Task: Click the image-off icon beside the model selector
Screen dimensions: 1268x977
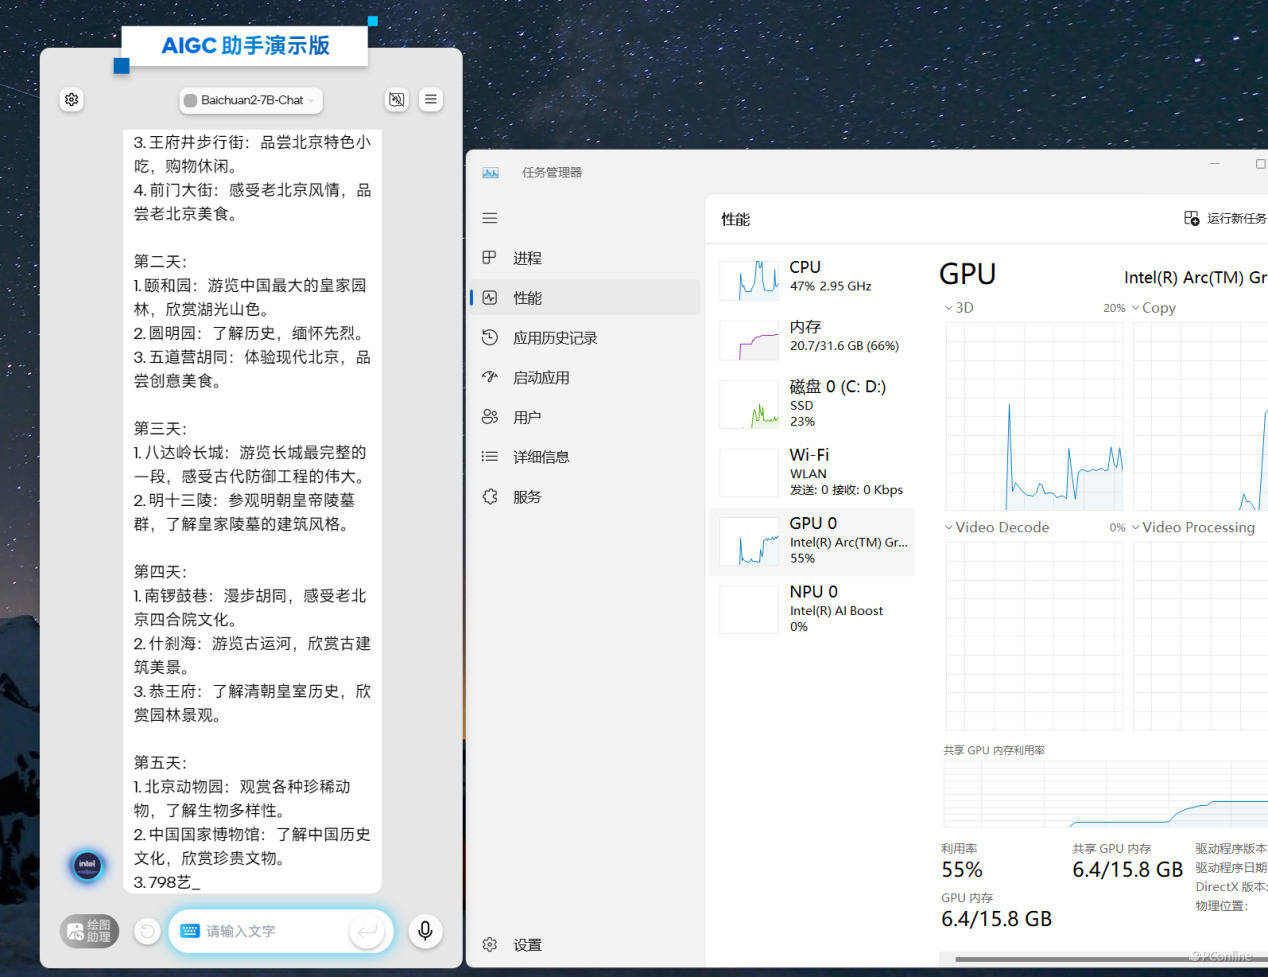Action: (x=397, y=100)
